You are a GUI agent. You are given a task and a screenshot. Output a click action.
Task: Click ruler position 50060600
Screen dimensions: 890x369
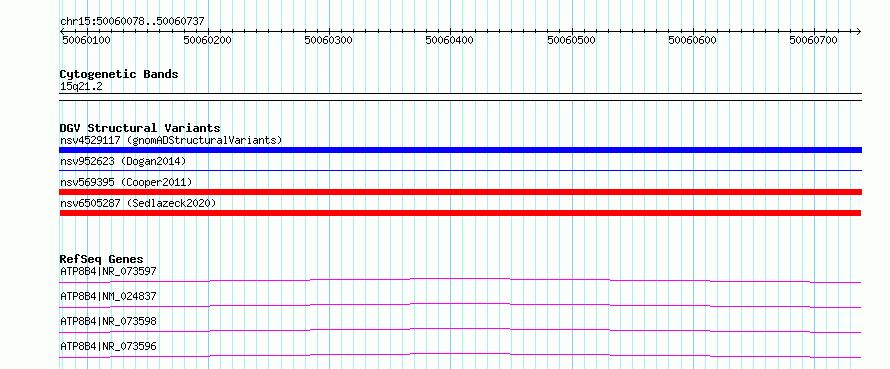click(692, 40)
